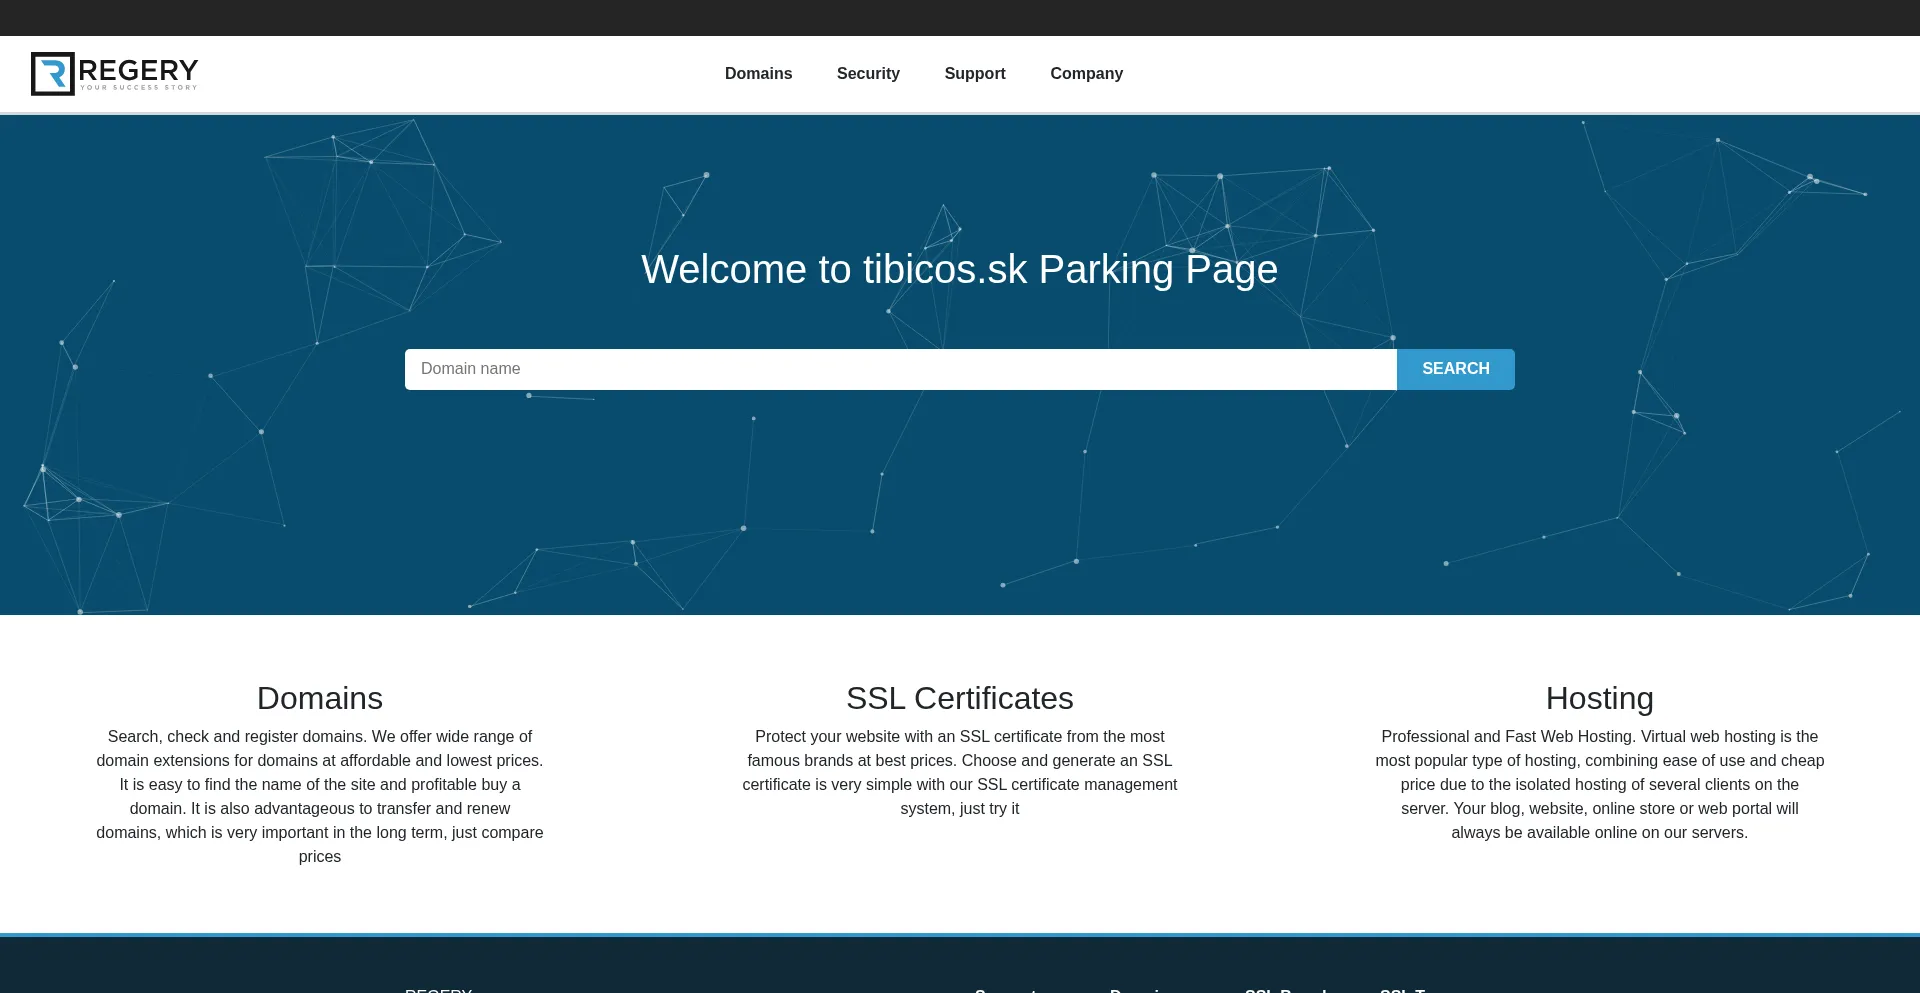Expand the Support menu in header

click(x=974, y=74)
